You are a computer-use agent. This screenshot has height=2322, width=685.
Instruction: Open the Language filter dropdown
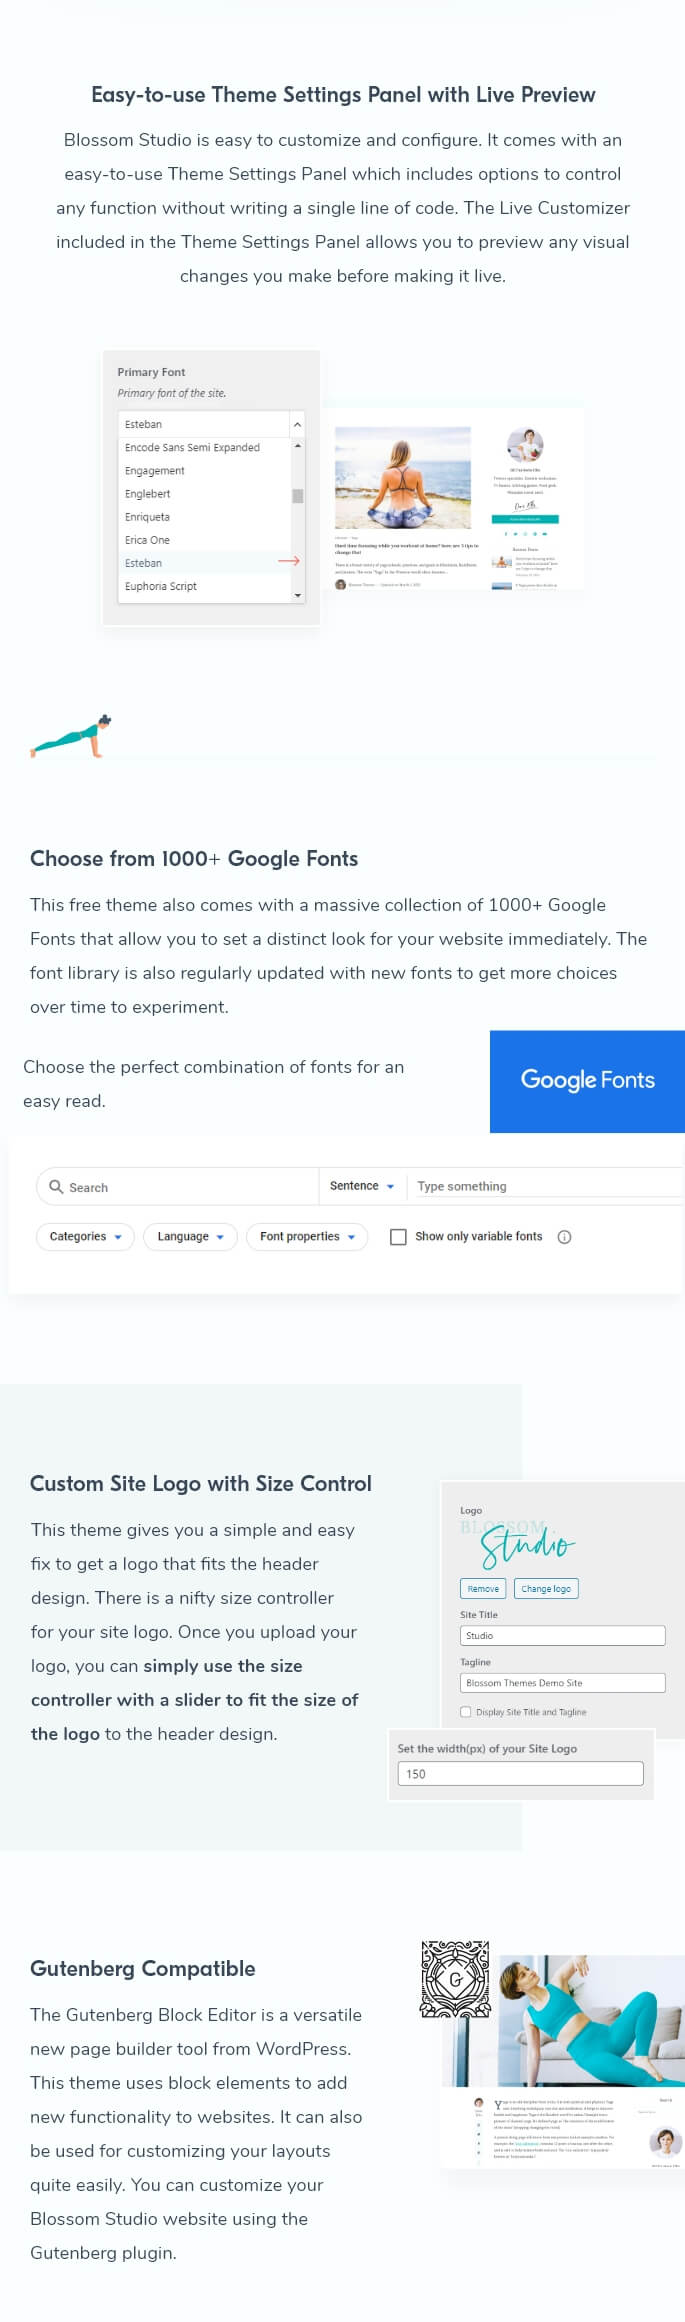(x=190, y=1237)
